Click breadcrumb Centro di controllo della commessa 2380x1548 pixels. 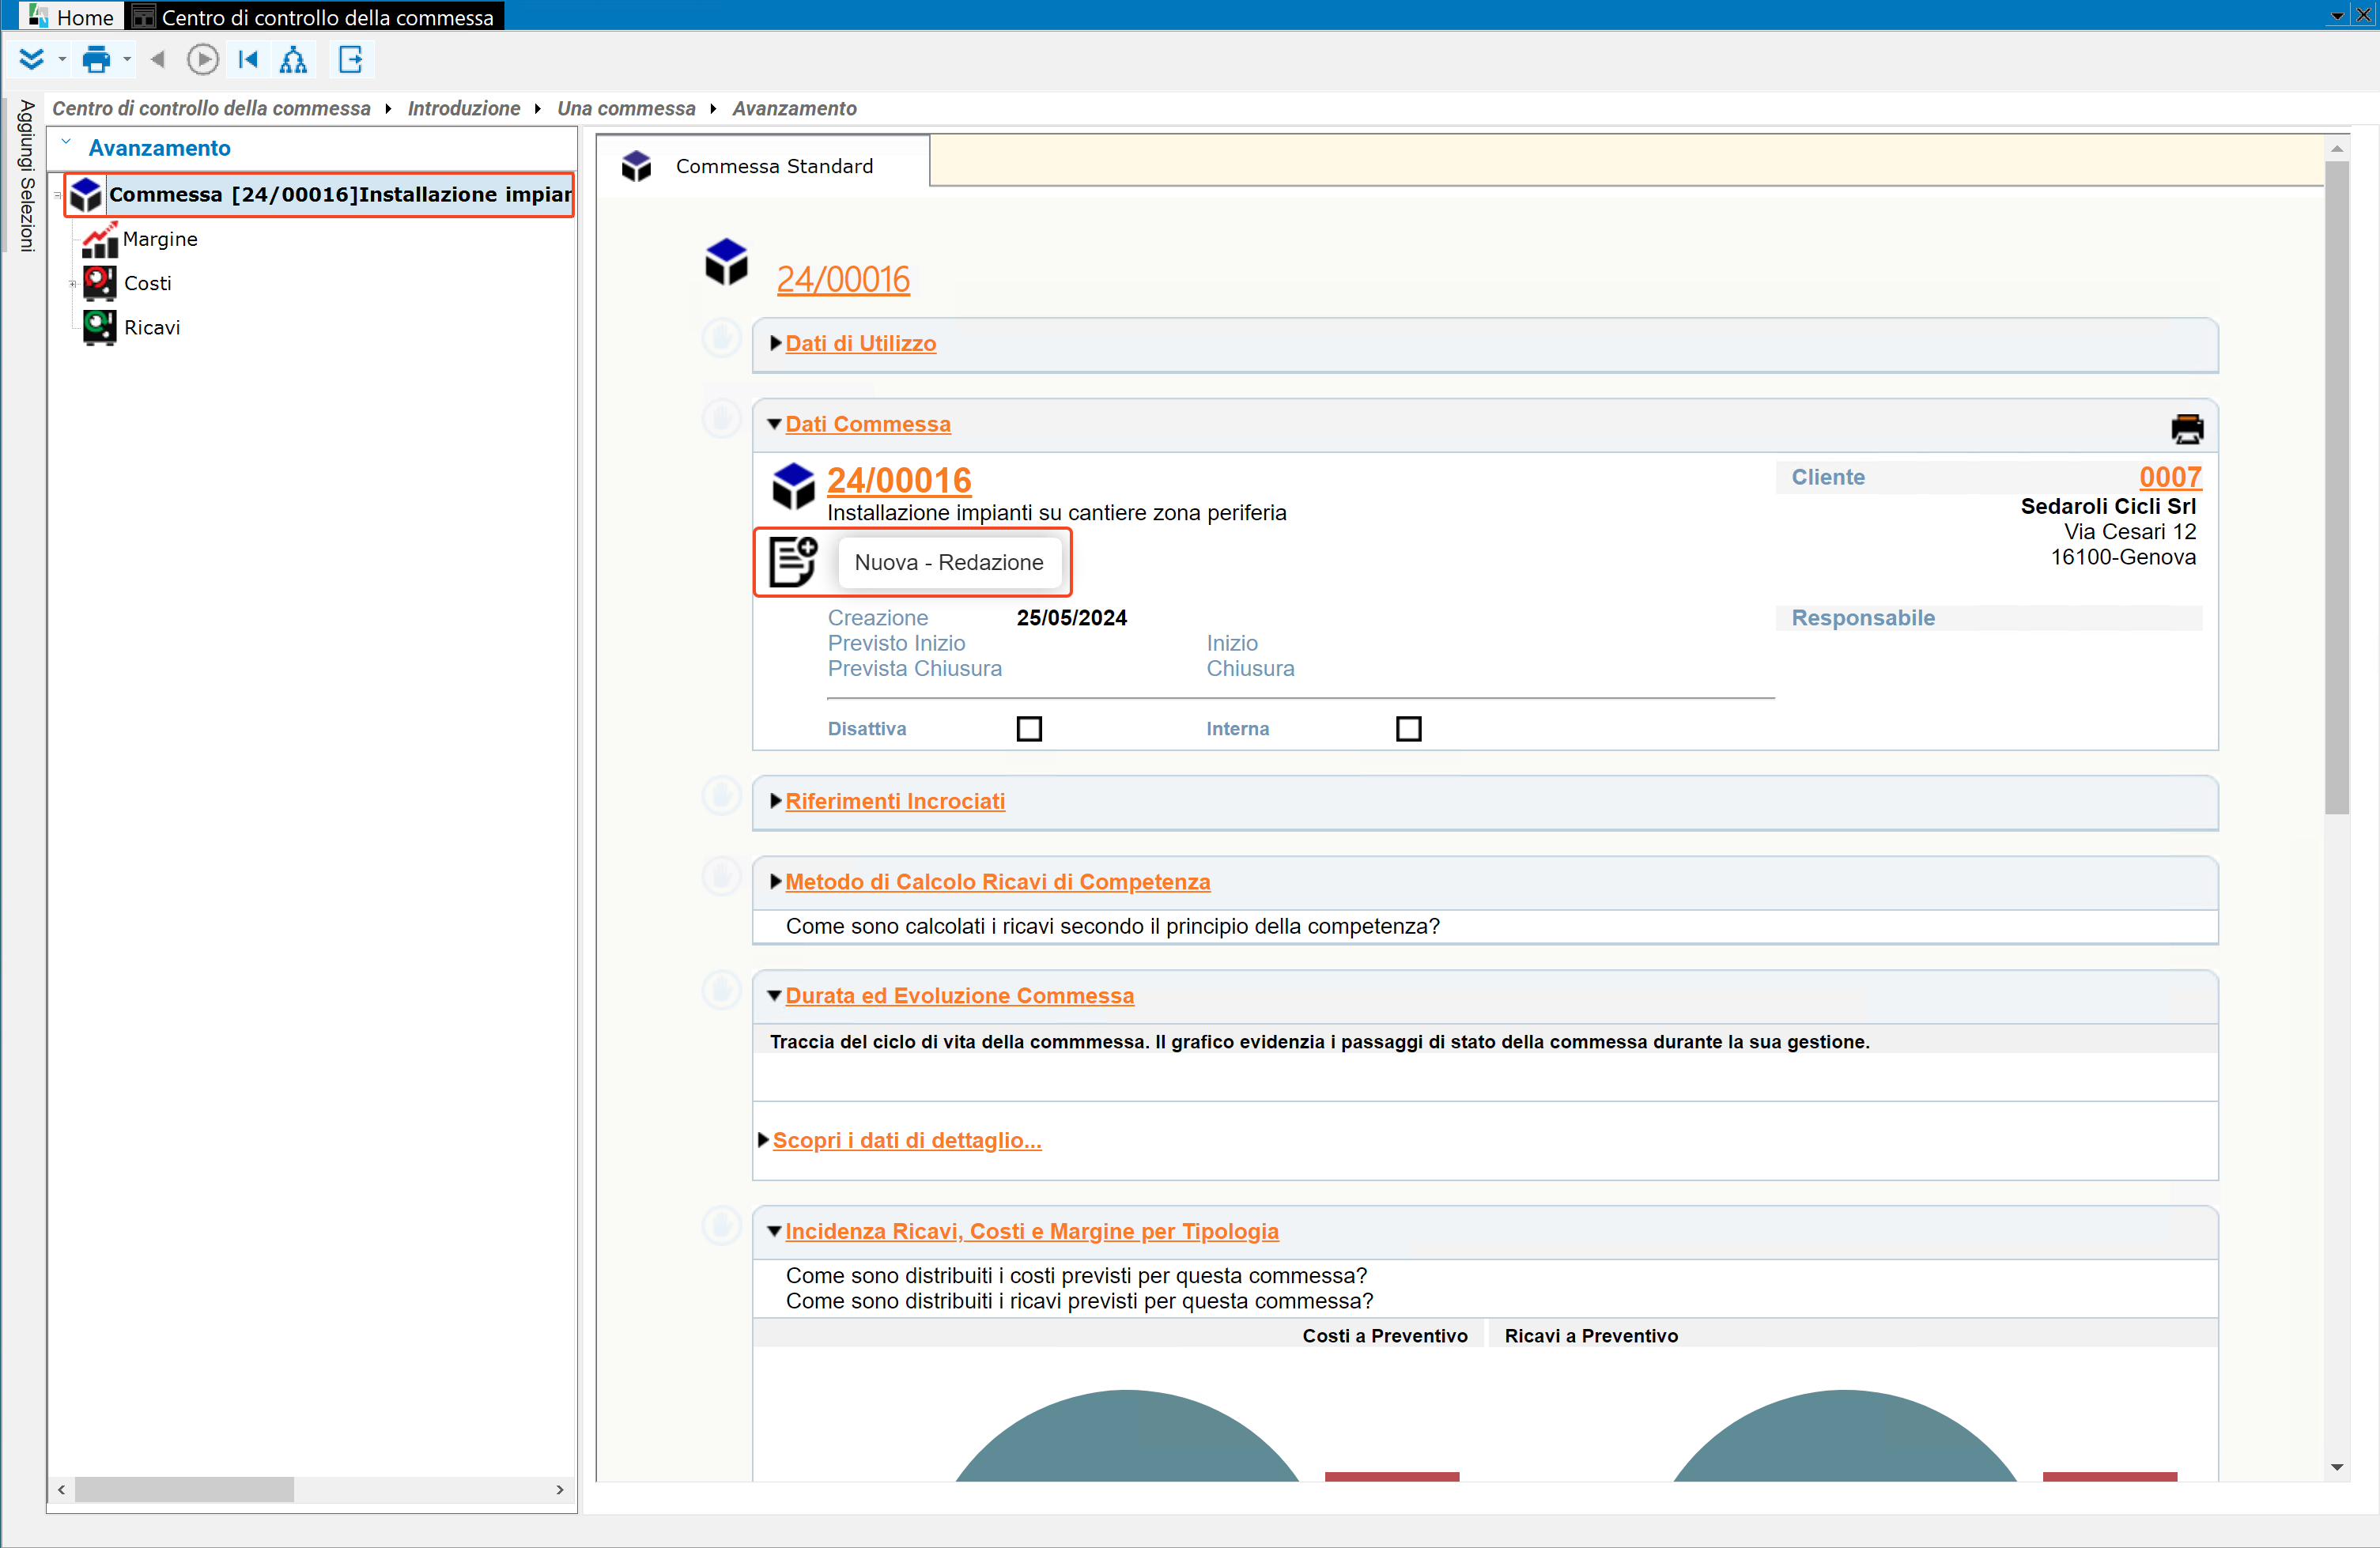click(211, 108)
